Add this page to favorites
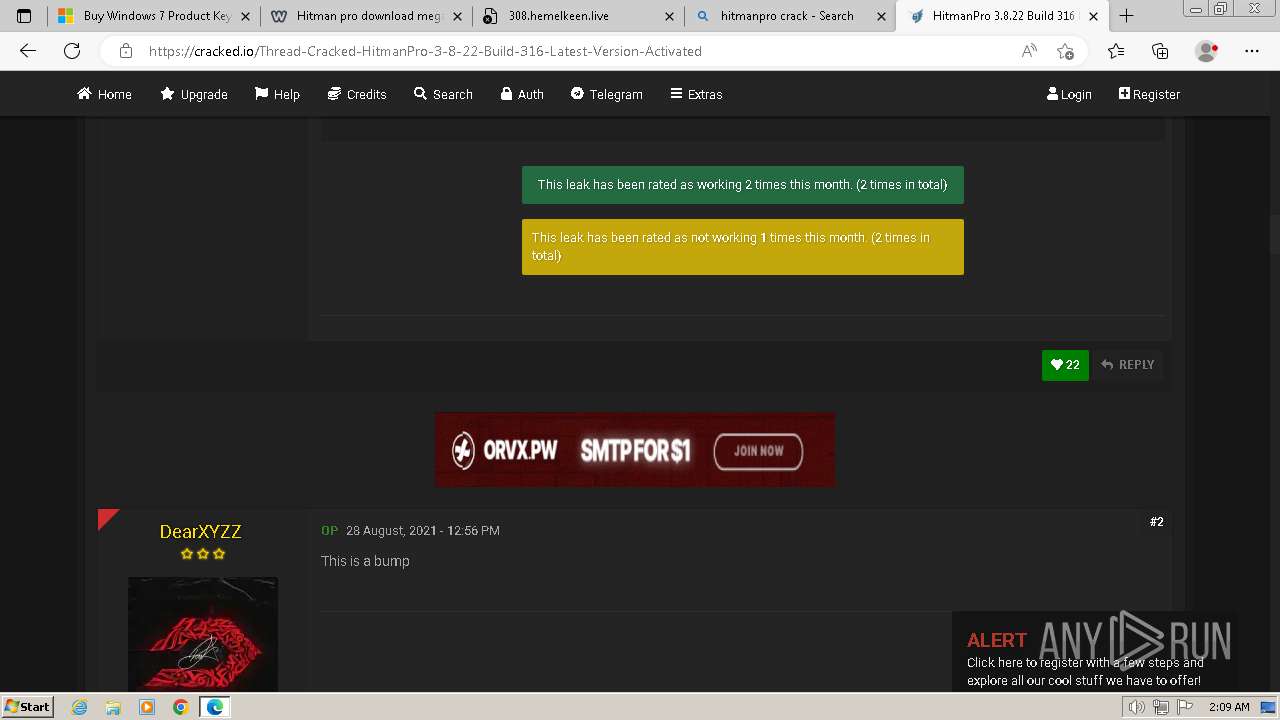The image size is (1280, 720). coord(1065,51)
